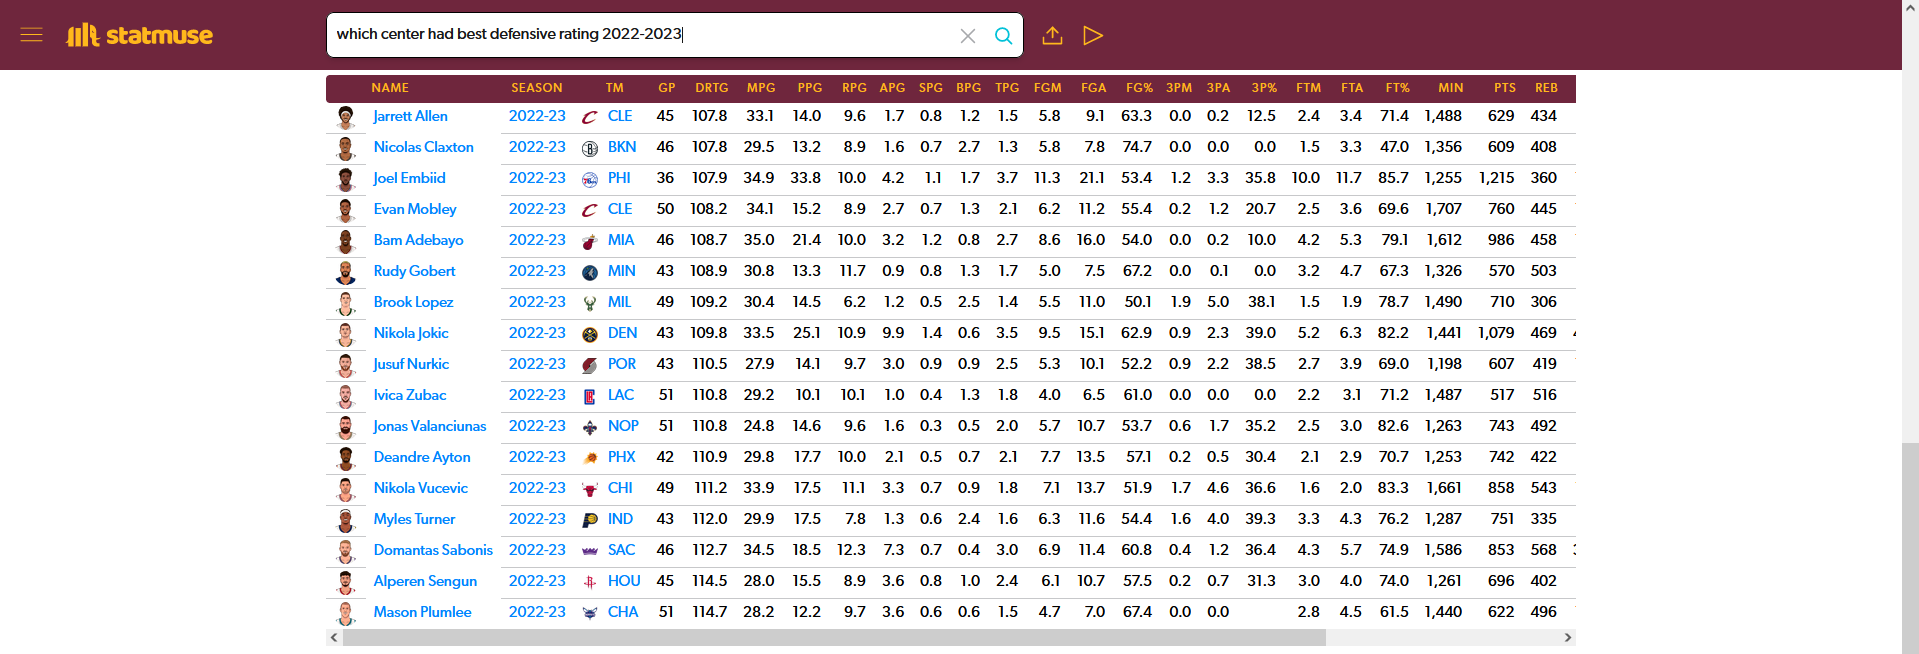This screenshot has height=654, width=1919.
Task: Click the StatMuse logo
Action: 140,35
